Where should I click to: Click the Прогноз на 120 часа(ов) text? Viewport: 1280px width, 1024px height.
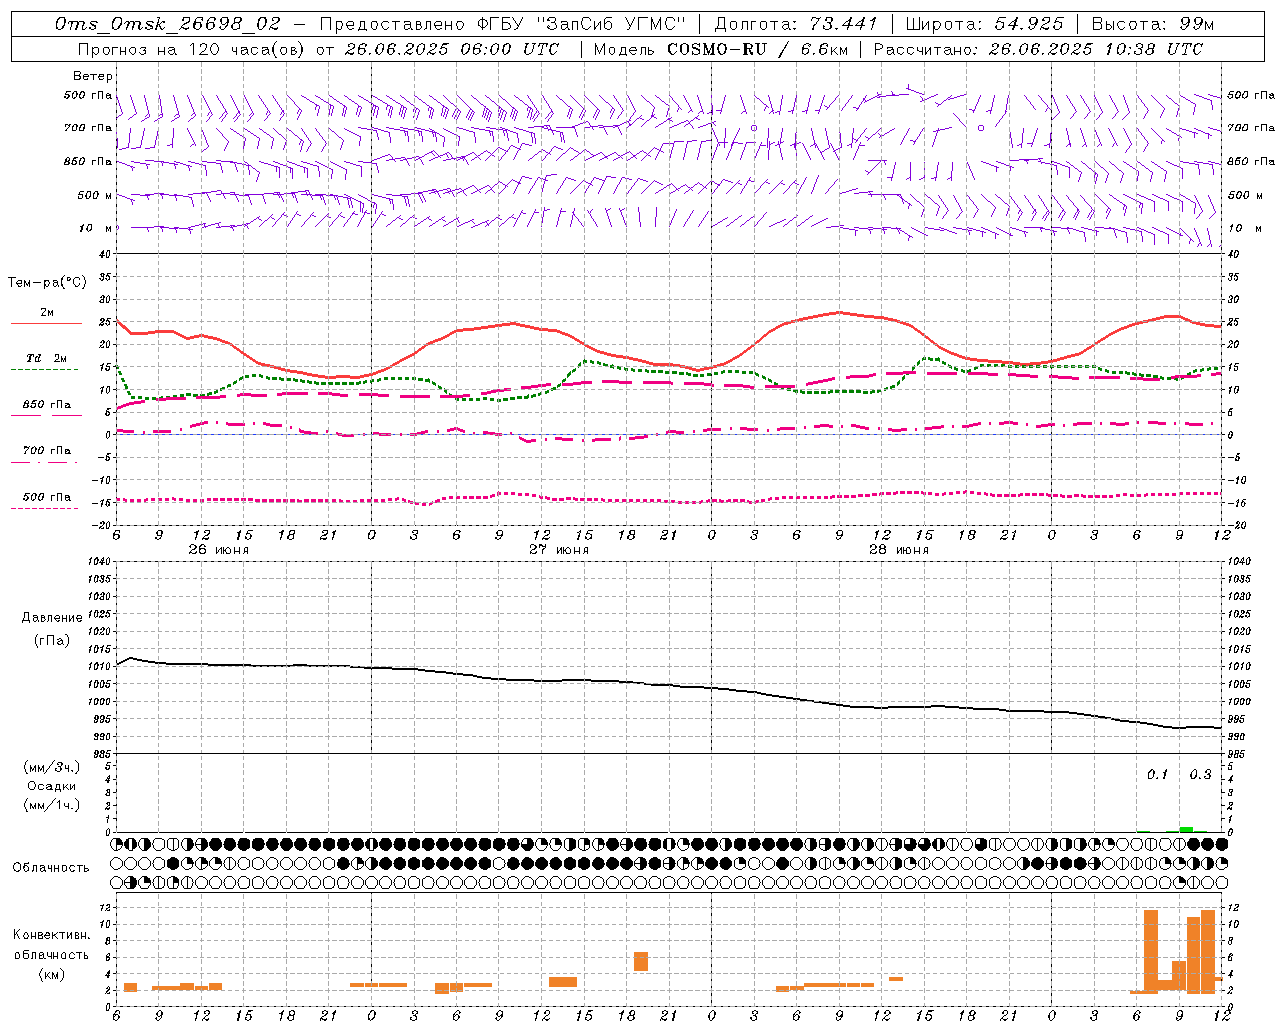click(x=192, y=48)
